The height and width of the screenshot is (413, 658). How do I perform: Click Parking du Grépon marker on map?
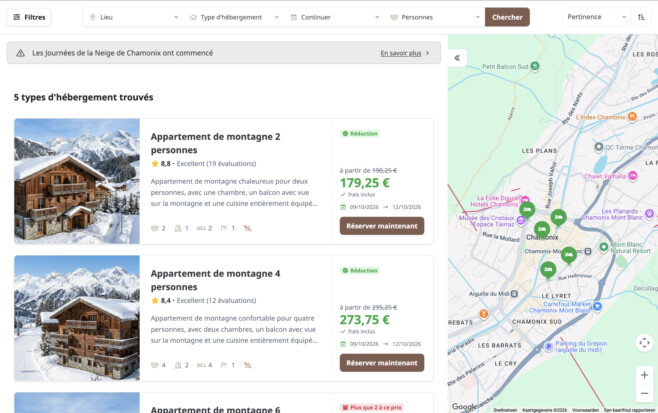[548, 346]
